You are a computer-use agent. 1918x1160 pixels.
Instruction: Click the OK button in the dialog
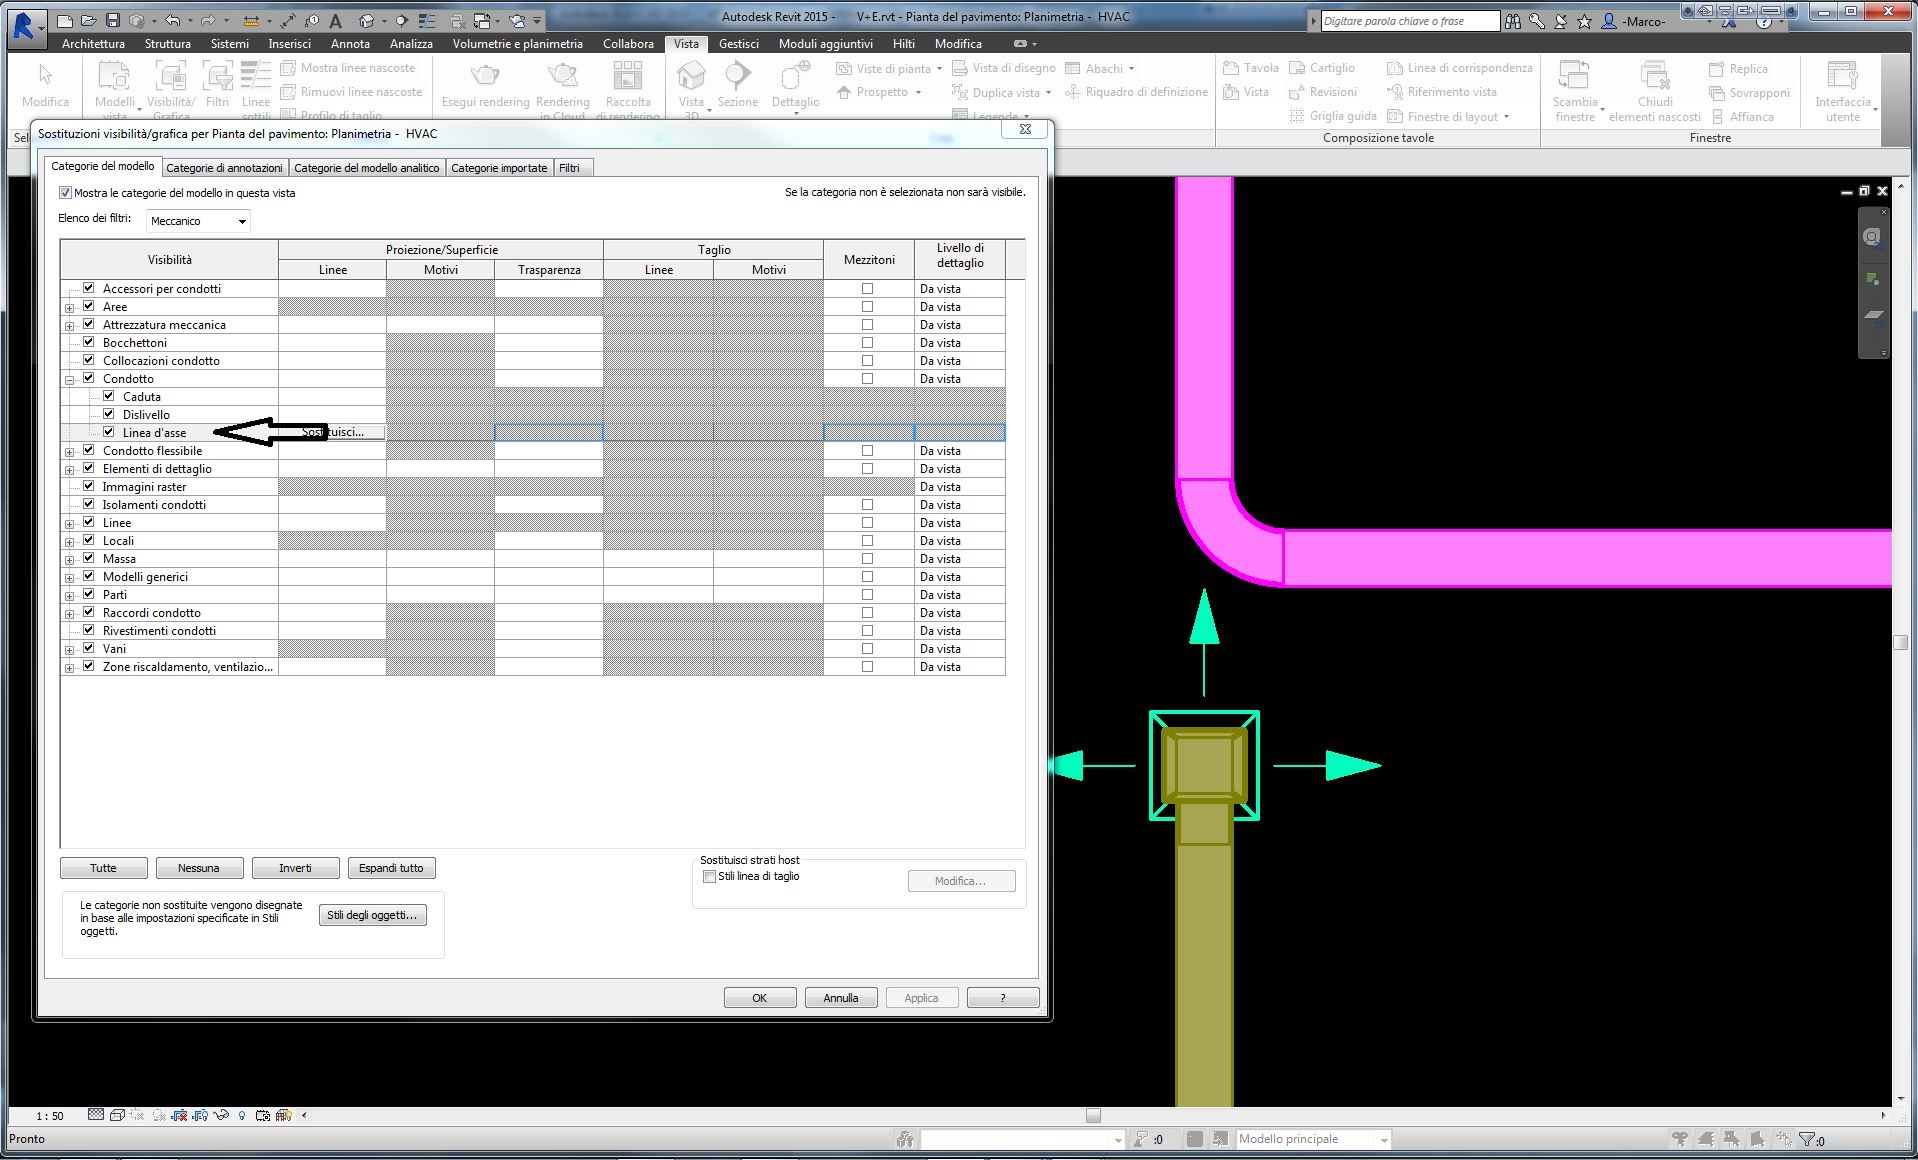[x=760, y=998]
